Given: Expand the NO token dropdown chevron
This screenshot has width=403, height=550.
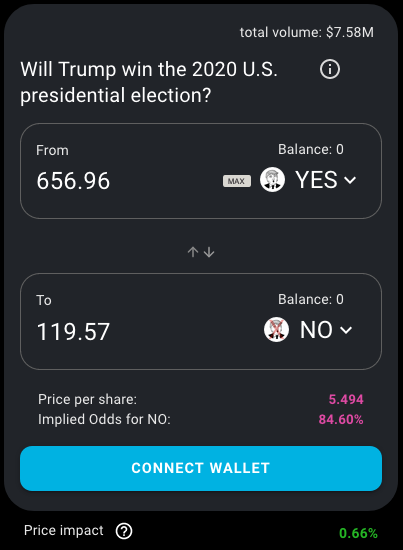Looking at the screenshot, I should (346, 330).
